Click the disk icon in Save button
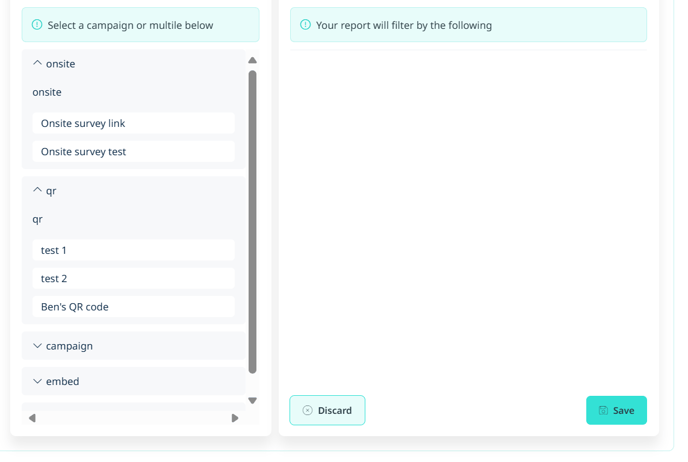 point(603,410)
